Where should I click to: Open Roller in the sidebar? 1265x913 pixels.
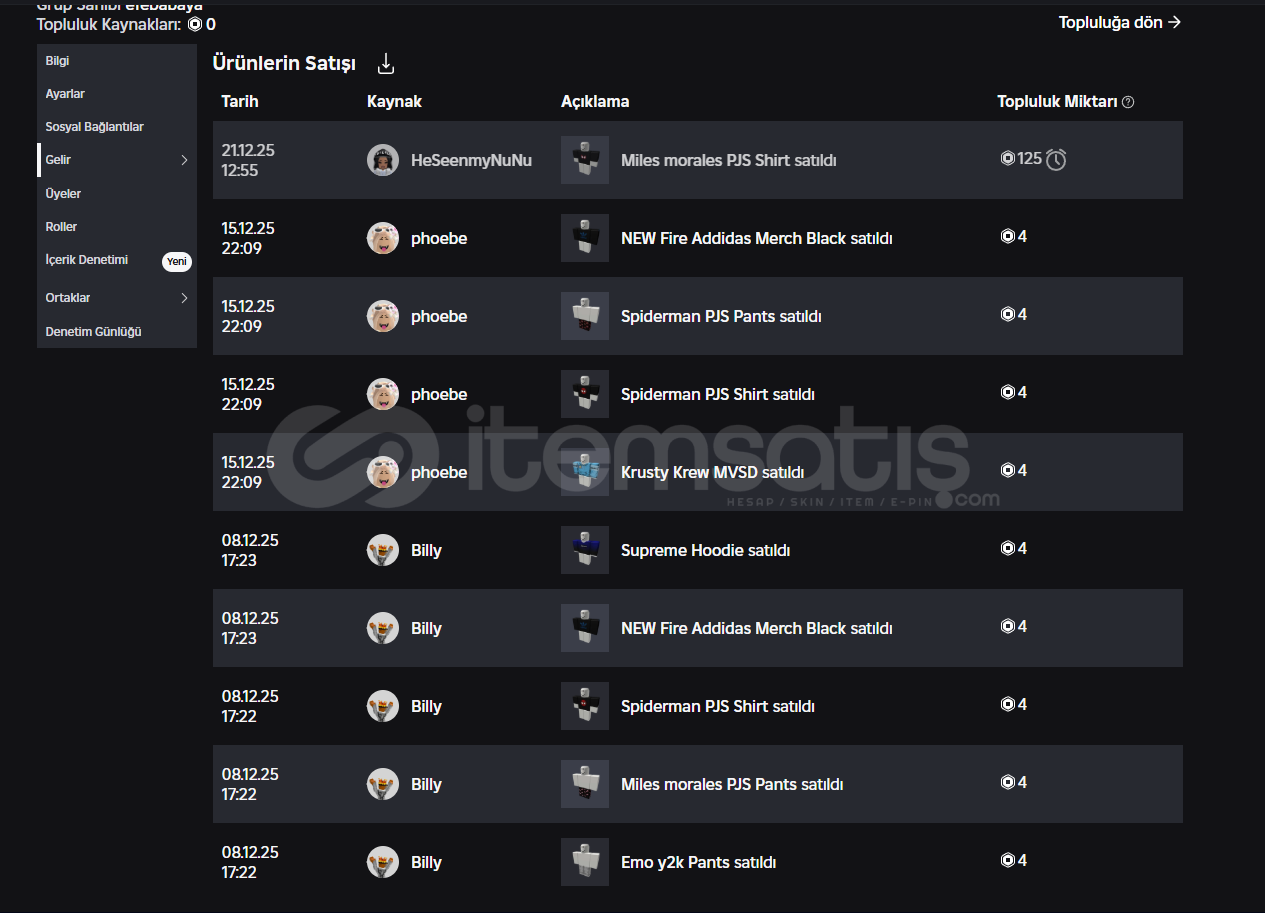coord(61,227)
